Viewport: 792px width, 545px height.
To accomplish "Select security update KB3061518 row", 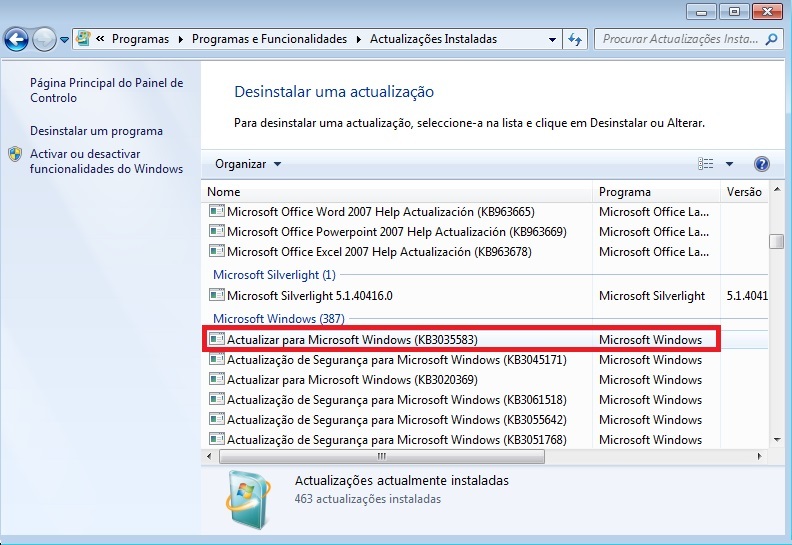I will point(485,400).
